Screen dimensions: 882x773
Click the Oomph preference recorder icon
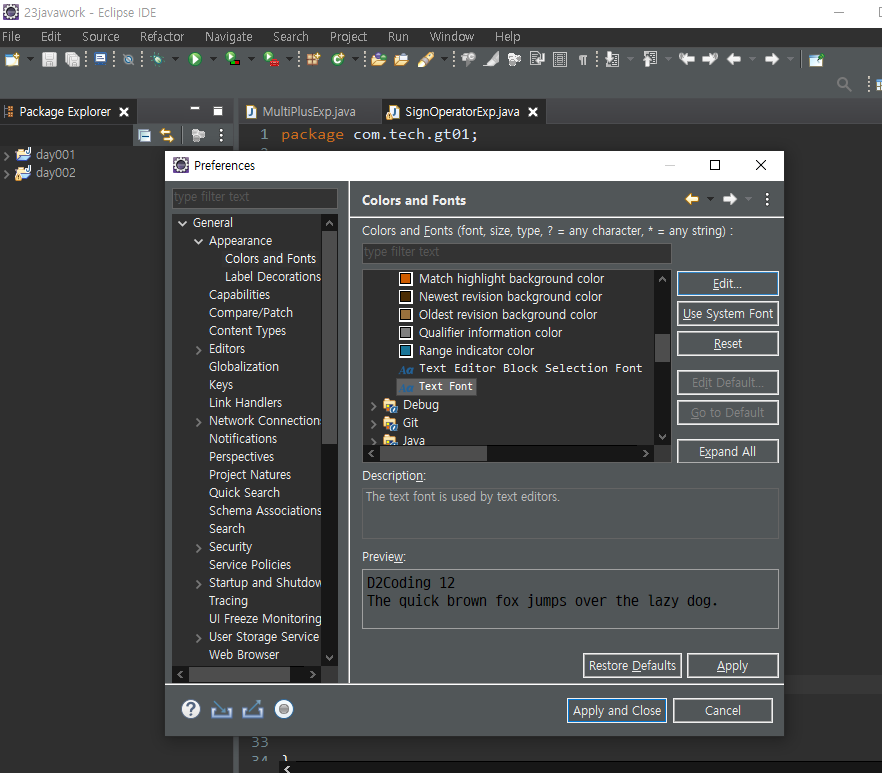pos(284,709)
